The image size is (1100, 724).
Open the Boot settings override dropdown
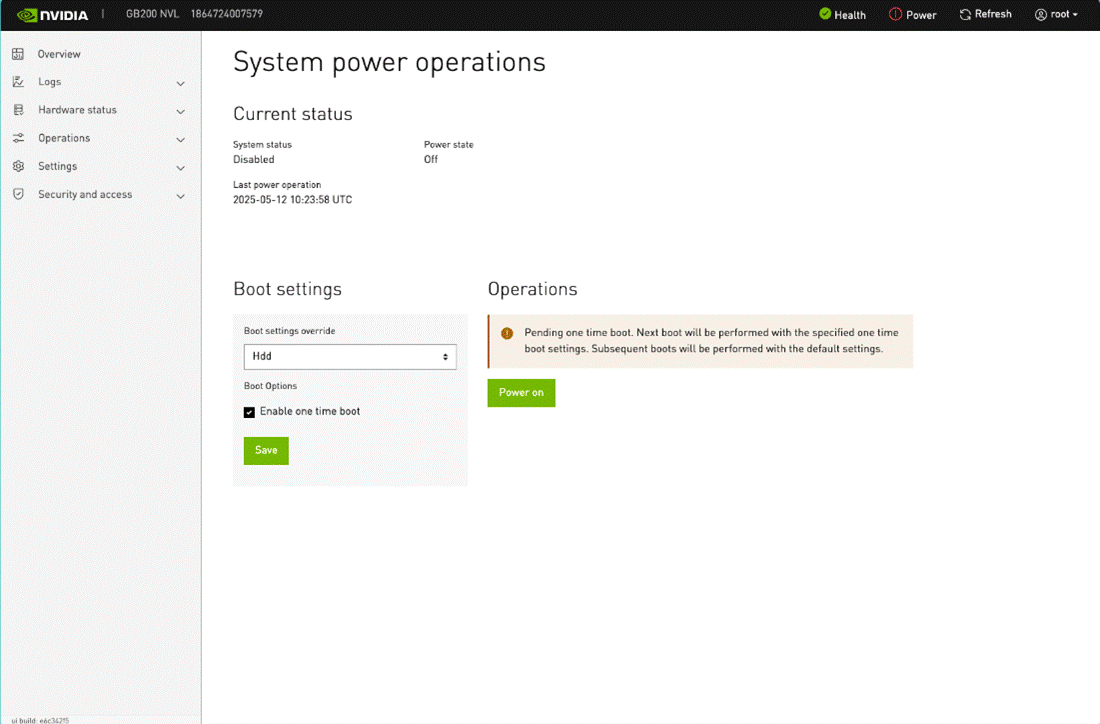[350, 357]
